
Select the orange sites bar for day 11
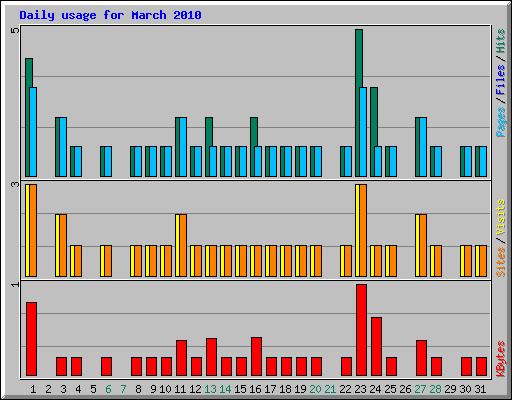pyautogui.click(x=183, y=246)
